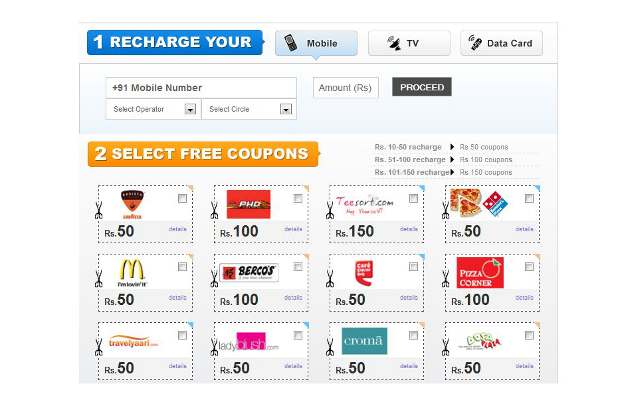The height and width of the screenshot is (400, 620).
Task: Click the Croma coupon logo
Action: [364, 341]
